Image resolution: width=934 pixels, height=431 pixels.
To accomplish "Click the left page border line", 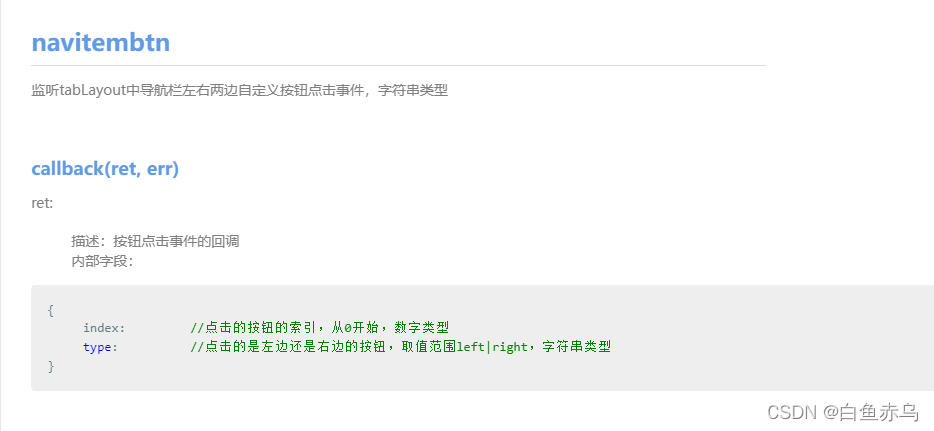I will (x=1, y=216).
